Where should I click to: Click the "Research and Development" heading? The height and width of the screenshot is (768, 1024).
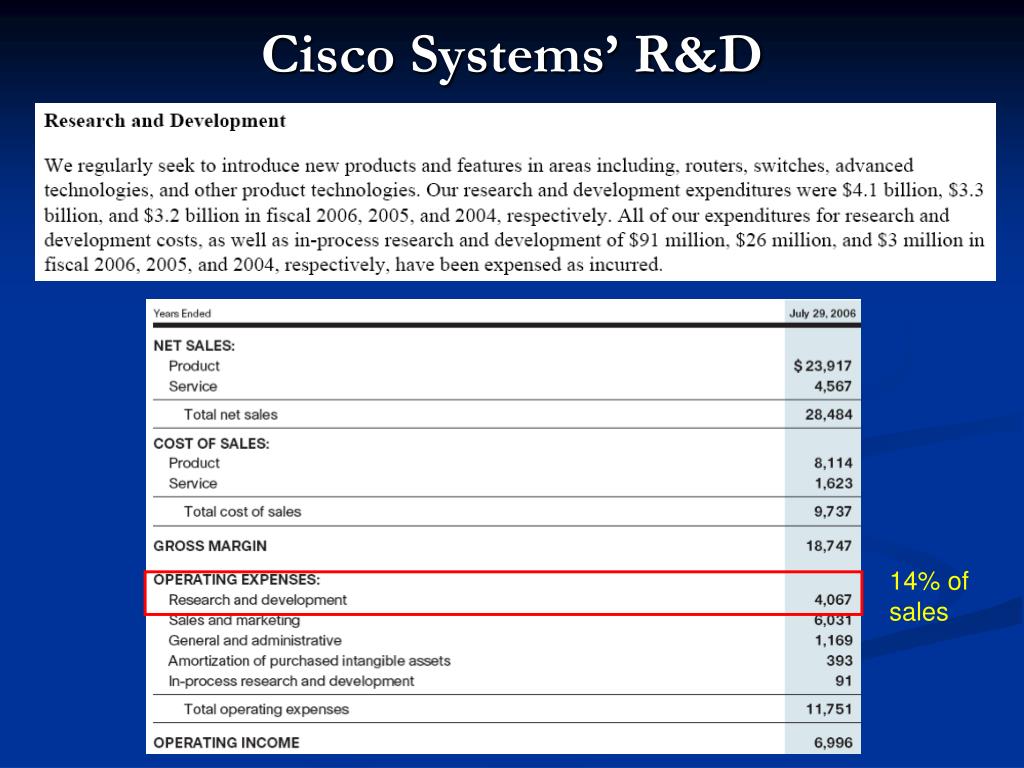point(165,121)
